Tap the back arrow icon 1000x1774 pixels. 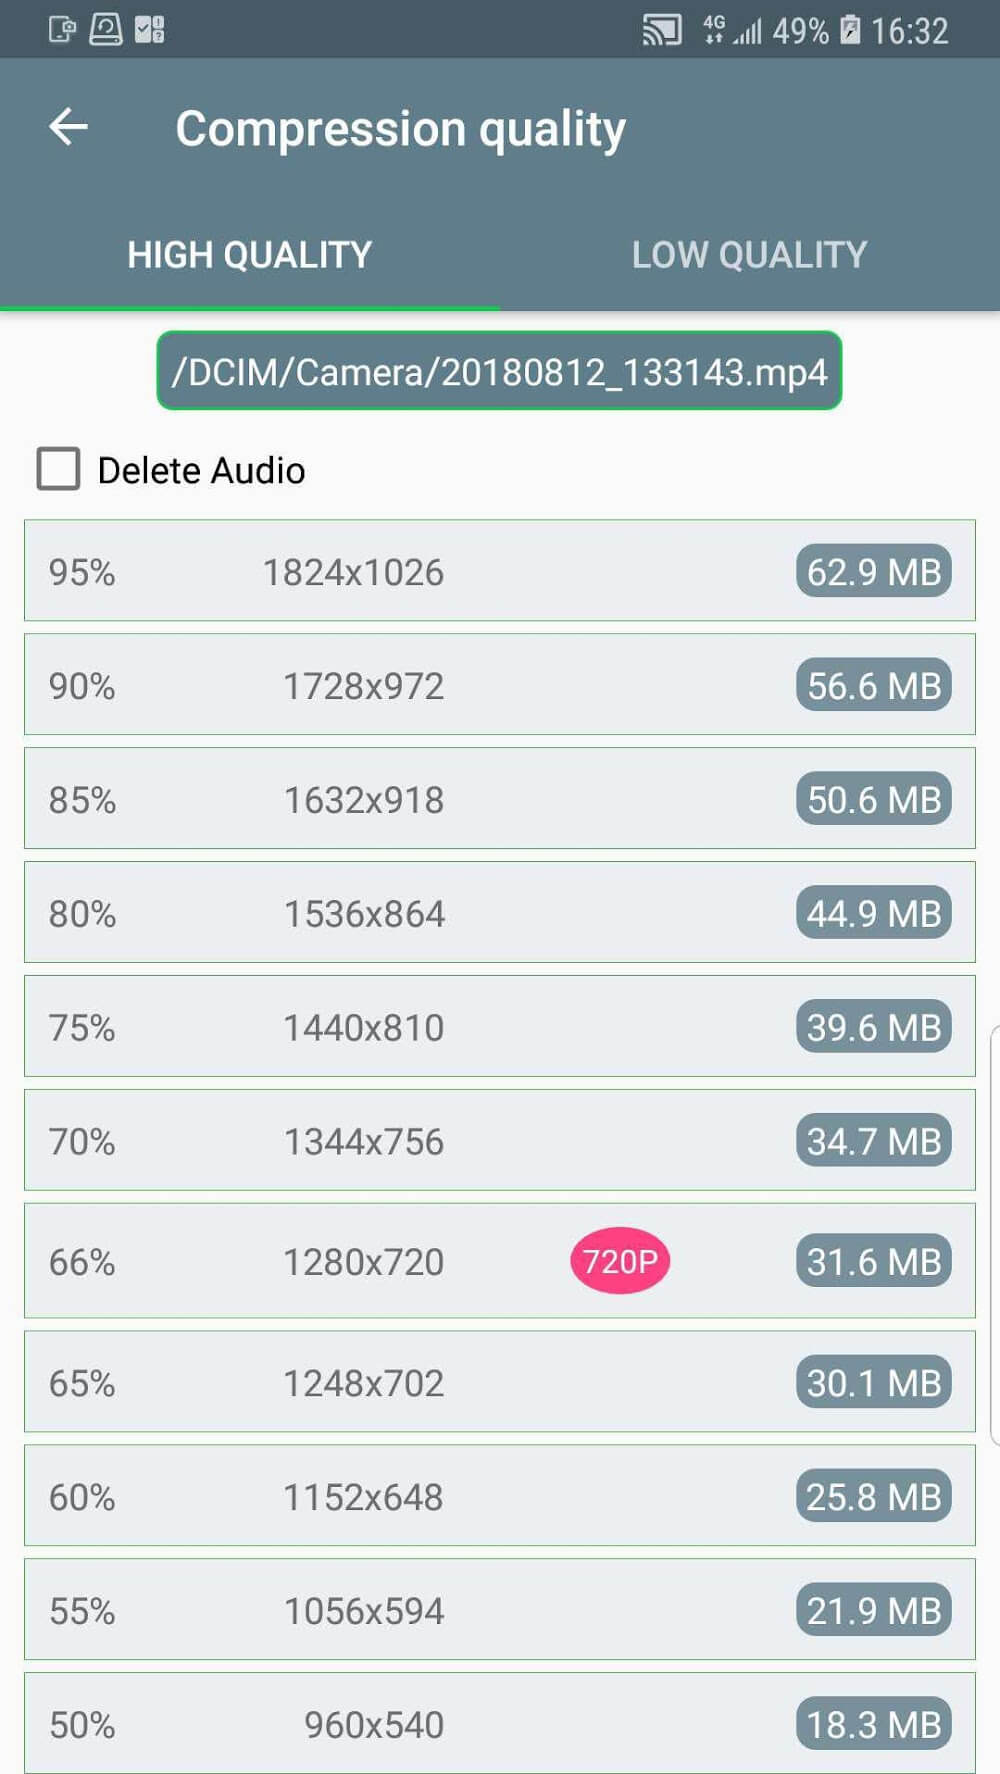69,127
